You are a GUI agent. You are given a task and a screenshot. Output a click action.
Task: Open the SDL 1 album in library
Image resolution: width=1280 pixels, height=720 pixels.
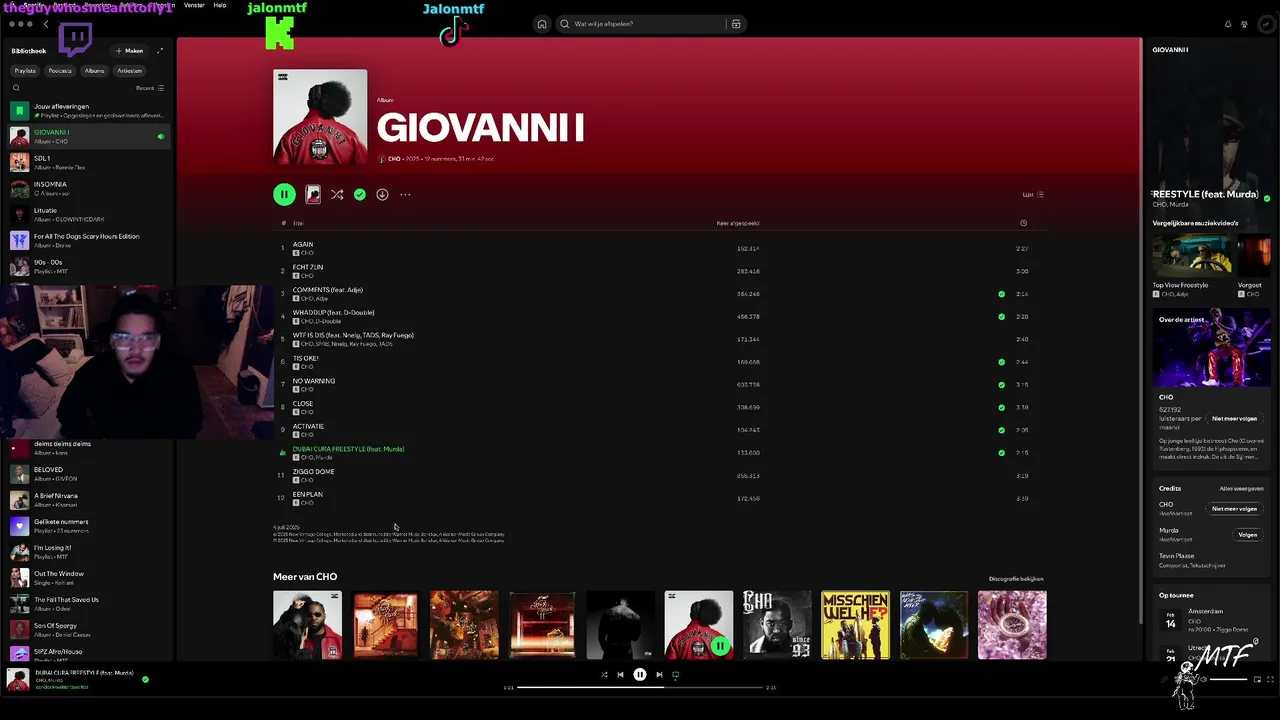90,162
